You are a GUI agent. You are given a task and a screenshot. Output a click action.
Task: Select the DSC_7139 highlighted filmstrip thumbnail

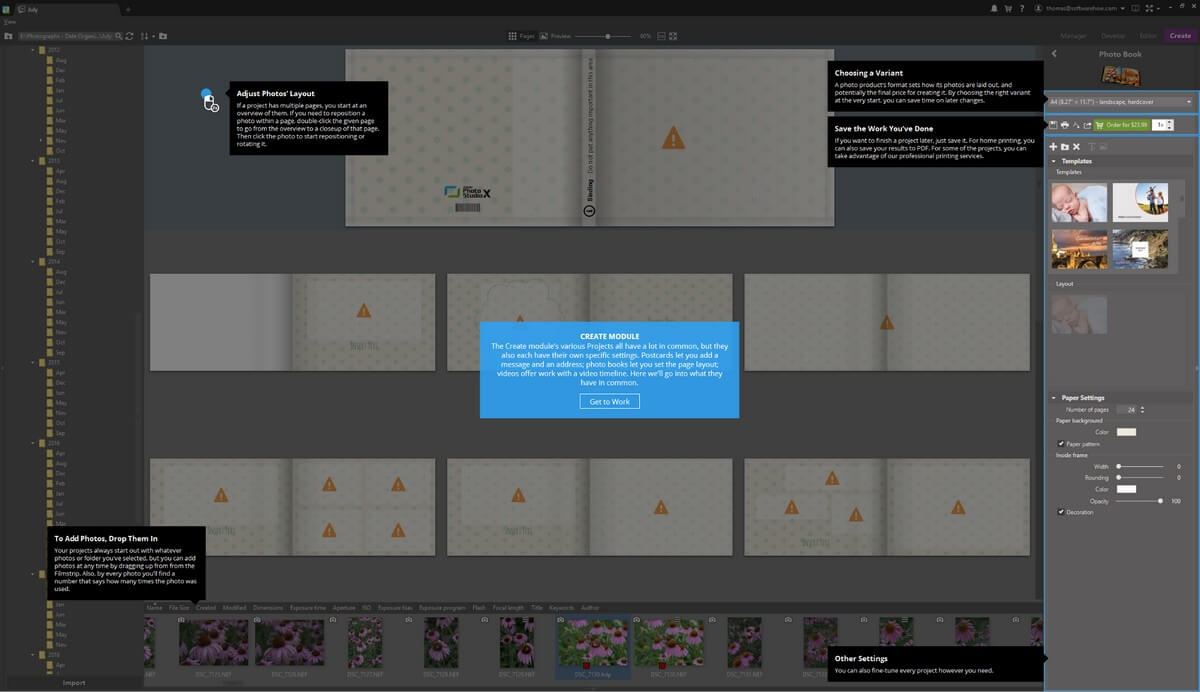click(592, 642)
